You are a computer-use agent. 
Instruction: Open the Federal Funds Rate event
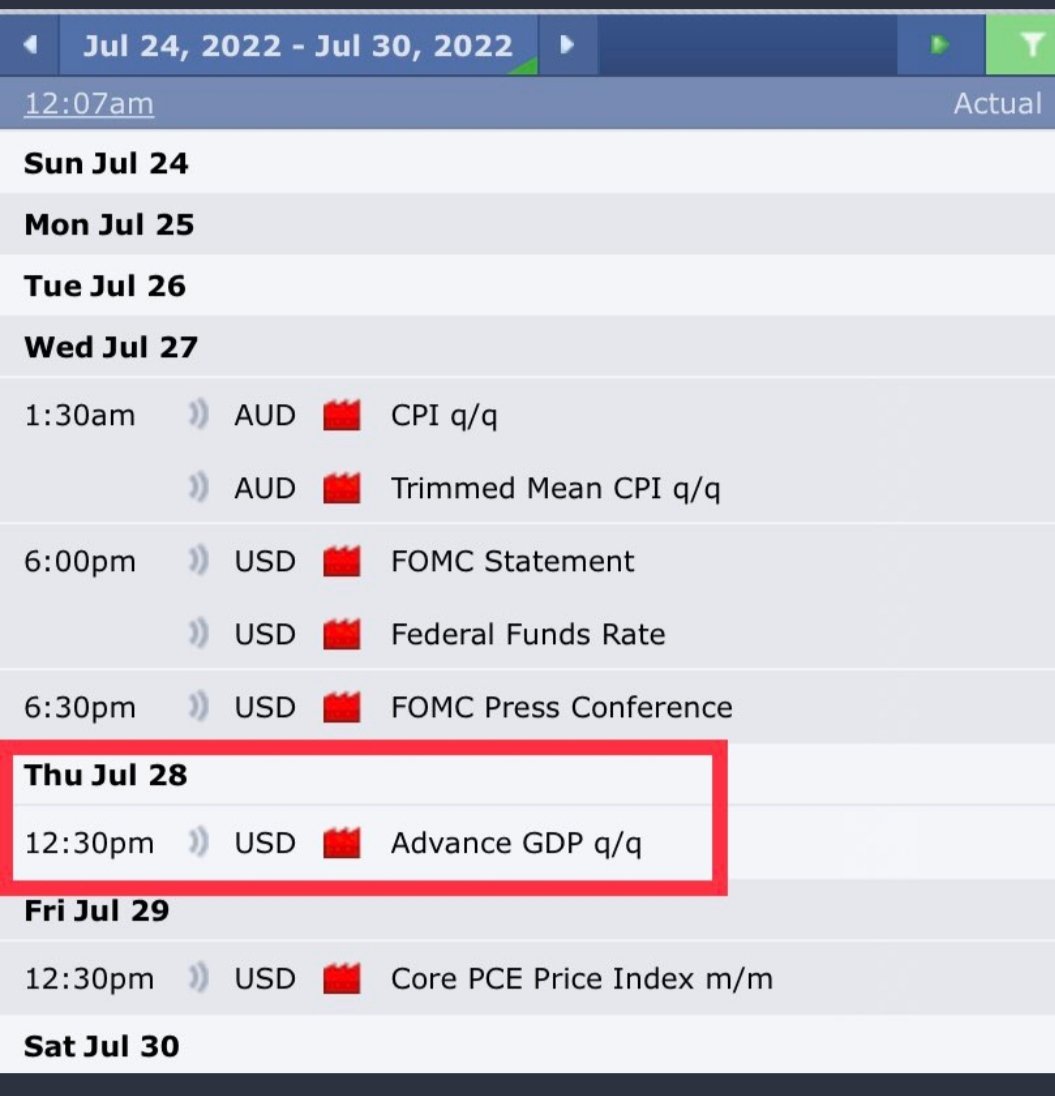[528, 634]
